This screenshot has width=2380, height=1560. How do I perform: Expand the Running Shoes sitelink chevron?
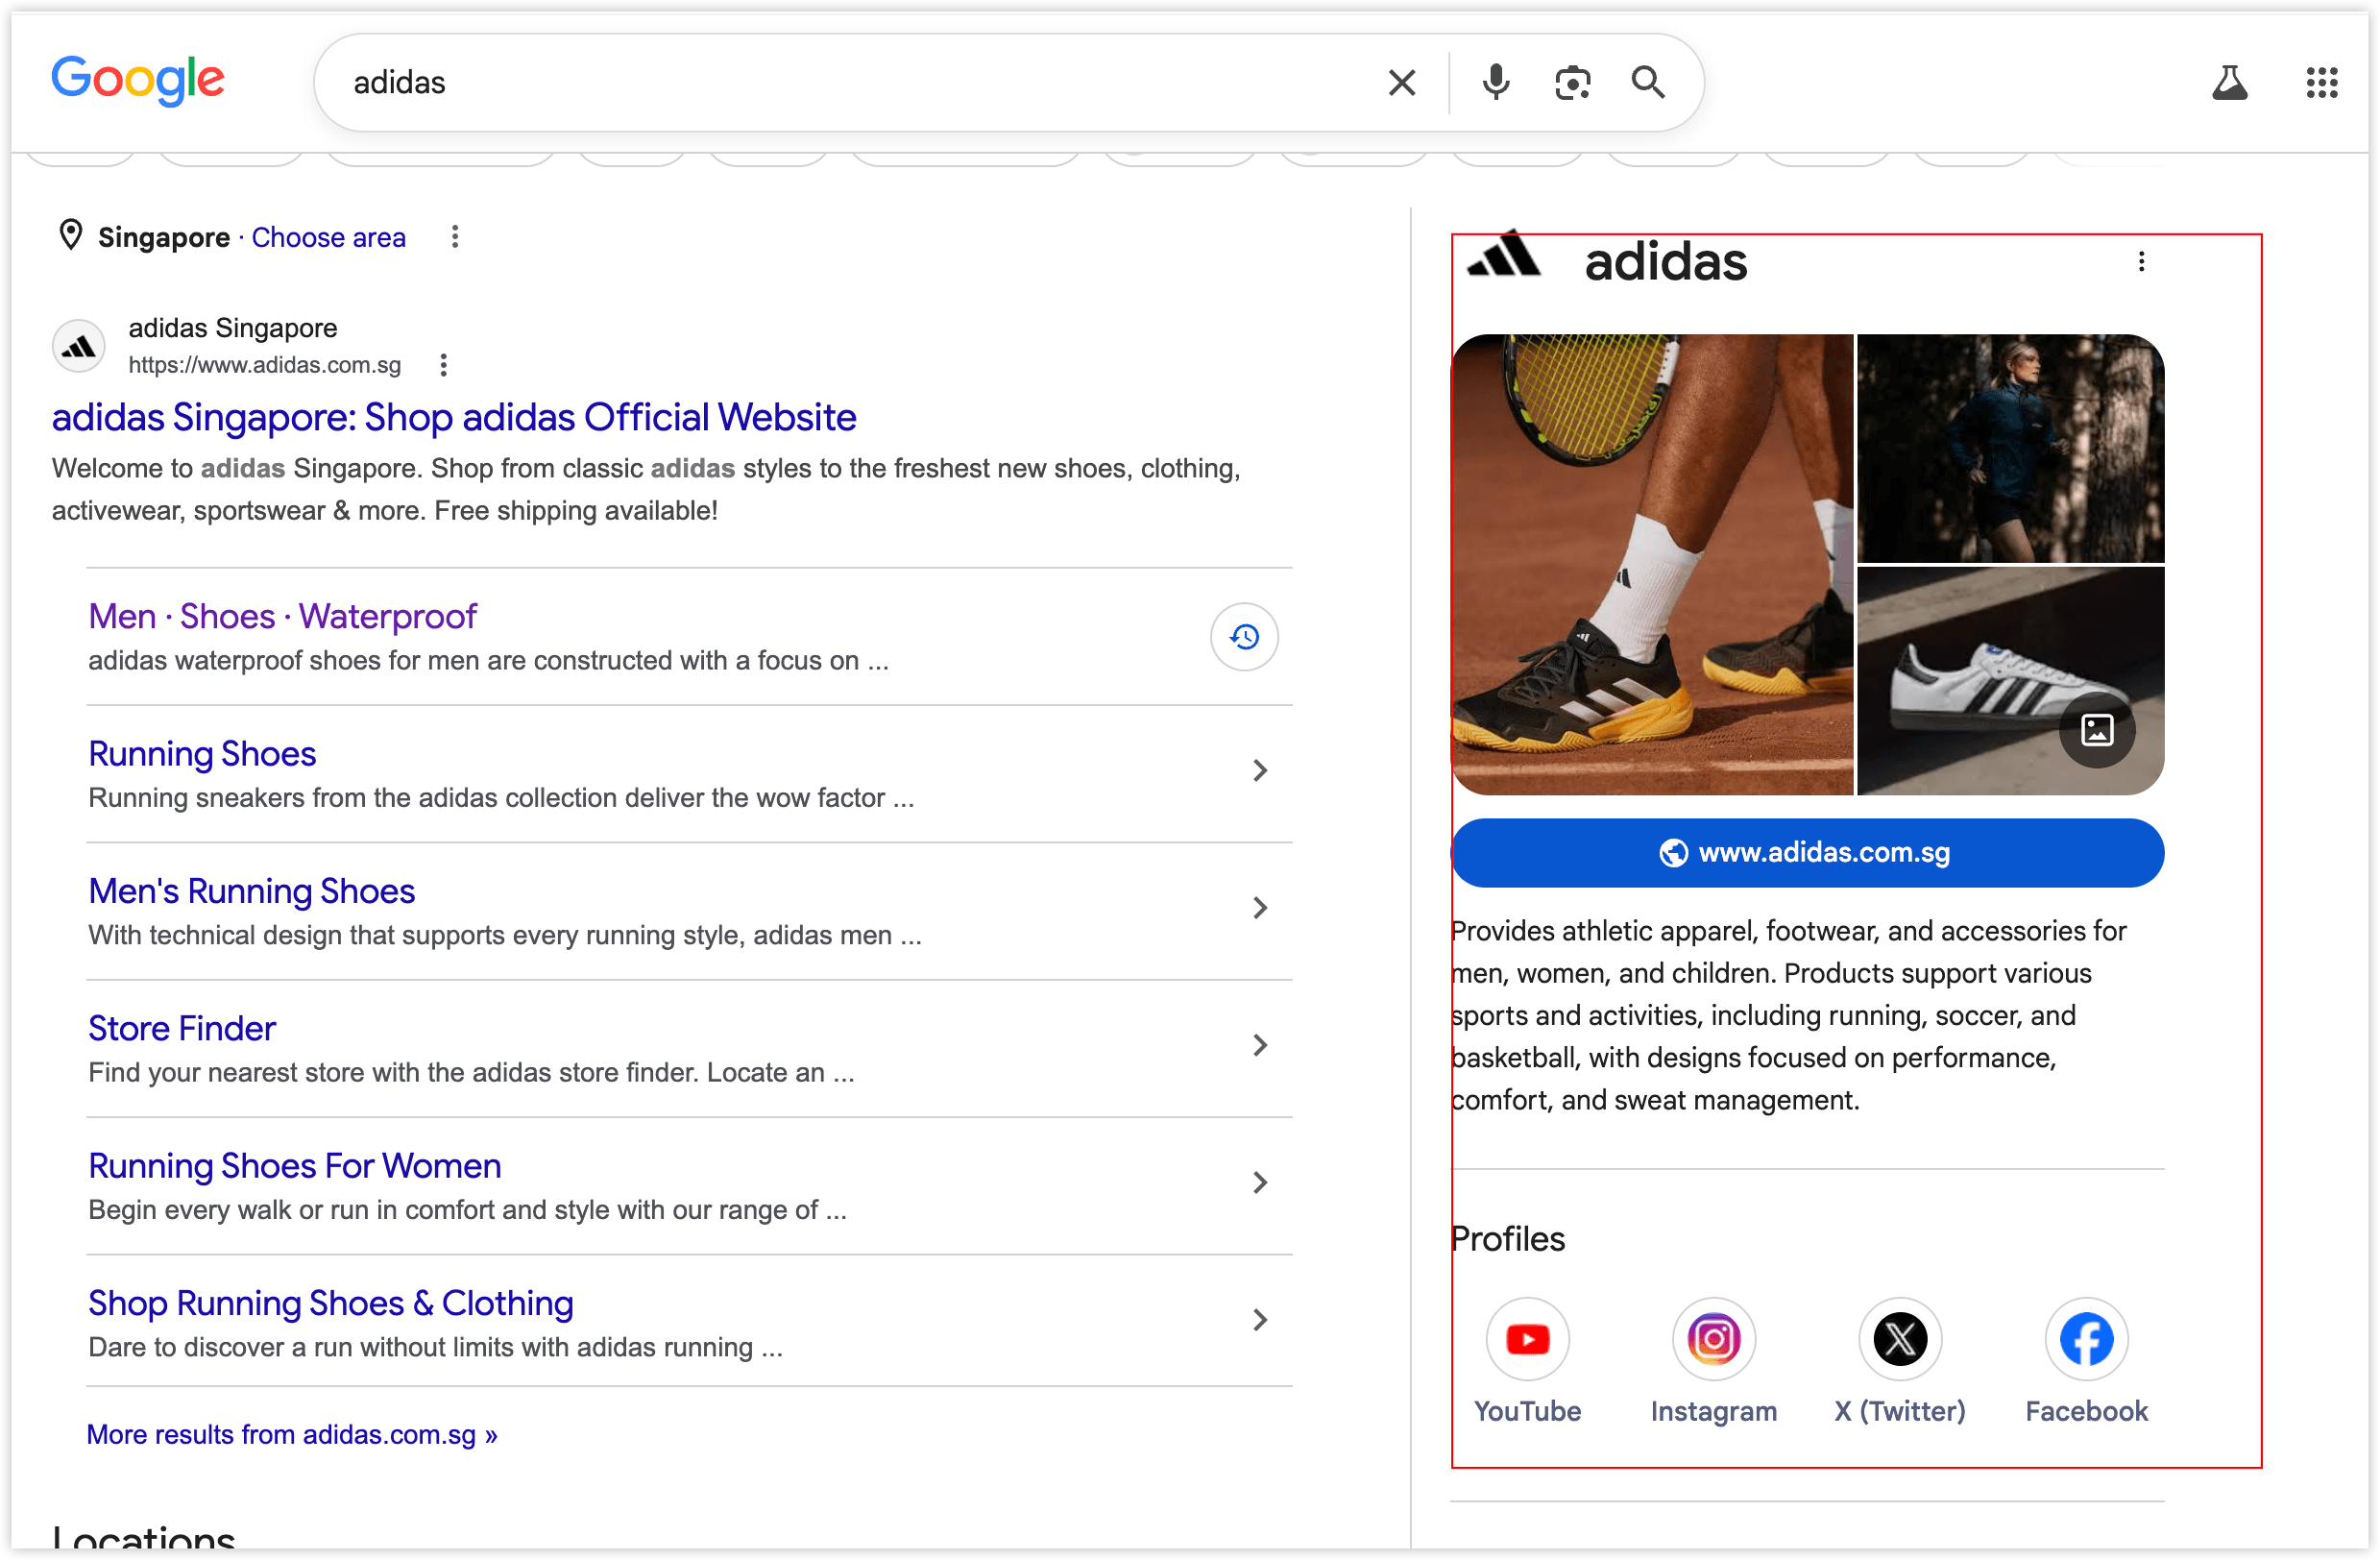pyautogui.click(x=1260, y=771)
